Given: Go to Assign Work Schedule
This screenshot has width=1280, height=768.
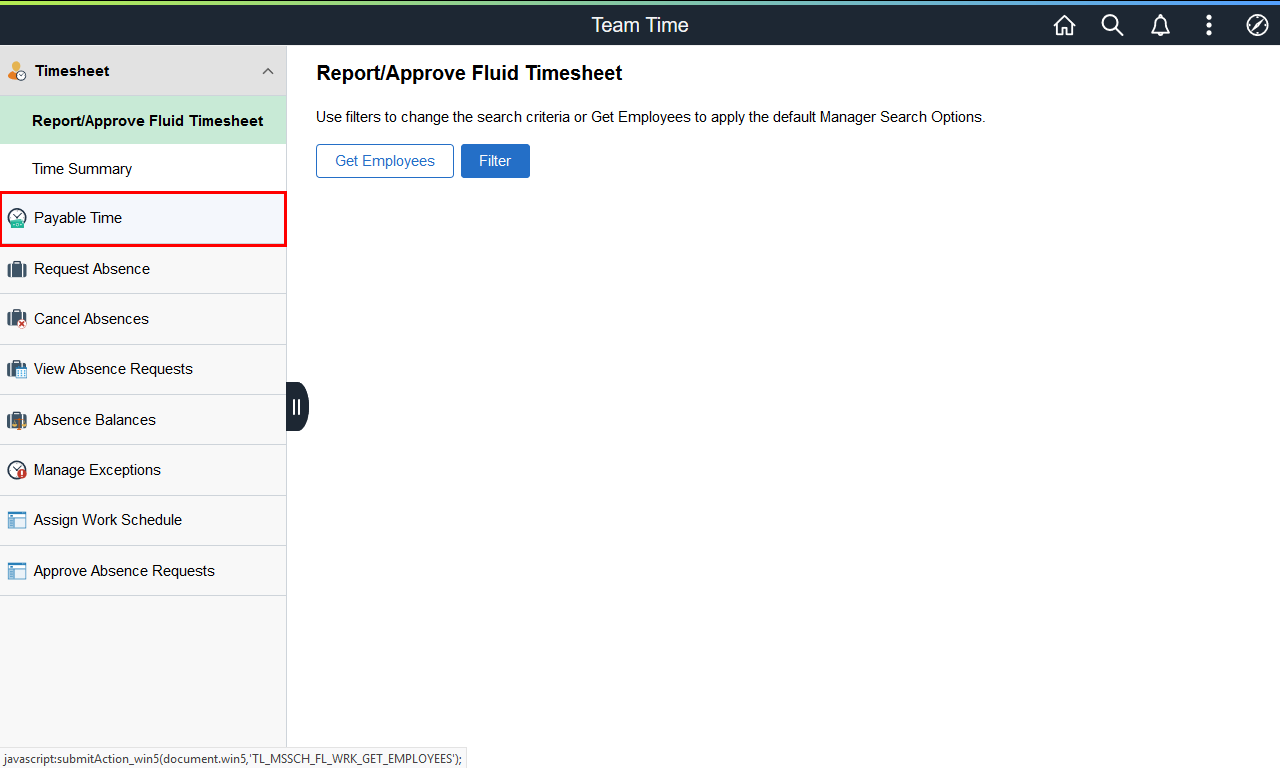Looking at the screenshot, I should (x=108, y=520).
